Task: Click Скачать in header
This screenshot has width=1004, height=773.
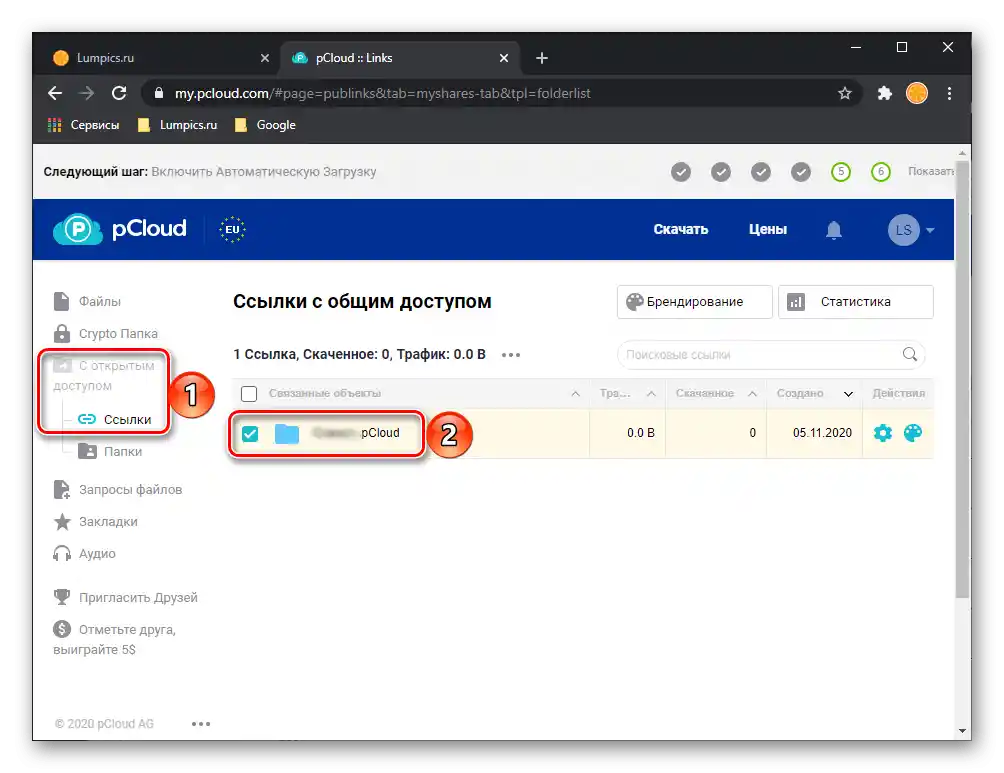Action: 680,229
